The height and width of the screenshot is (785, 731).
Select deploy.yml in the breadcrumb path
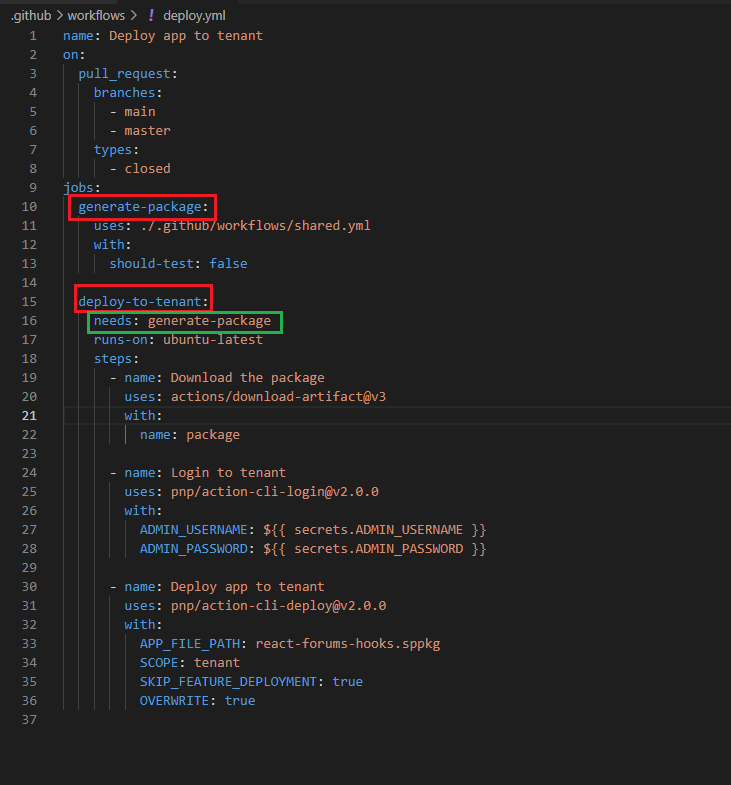tap(187, 16)
